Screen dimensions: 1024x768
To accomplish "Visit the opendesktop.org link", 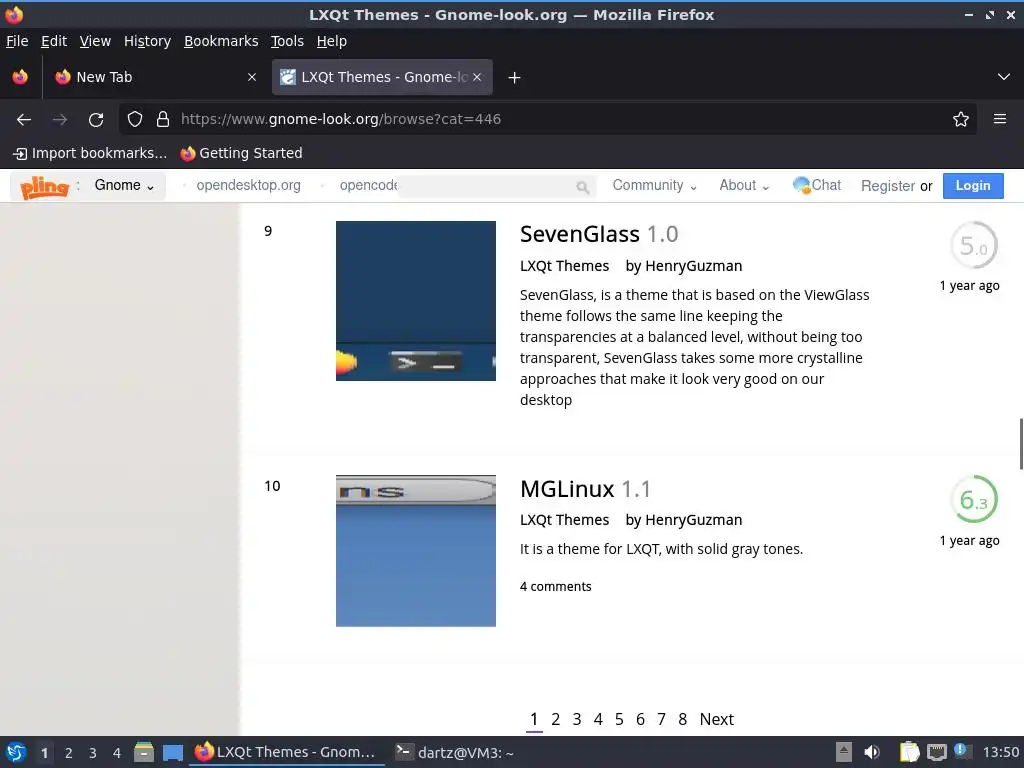I will [x=248, y=185].
